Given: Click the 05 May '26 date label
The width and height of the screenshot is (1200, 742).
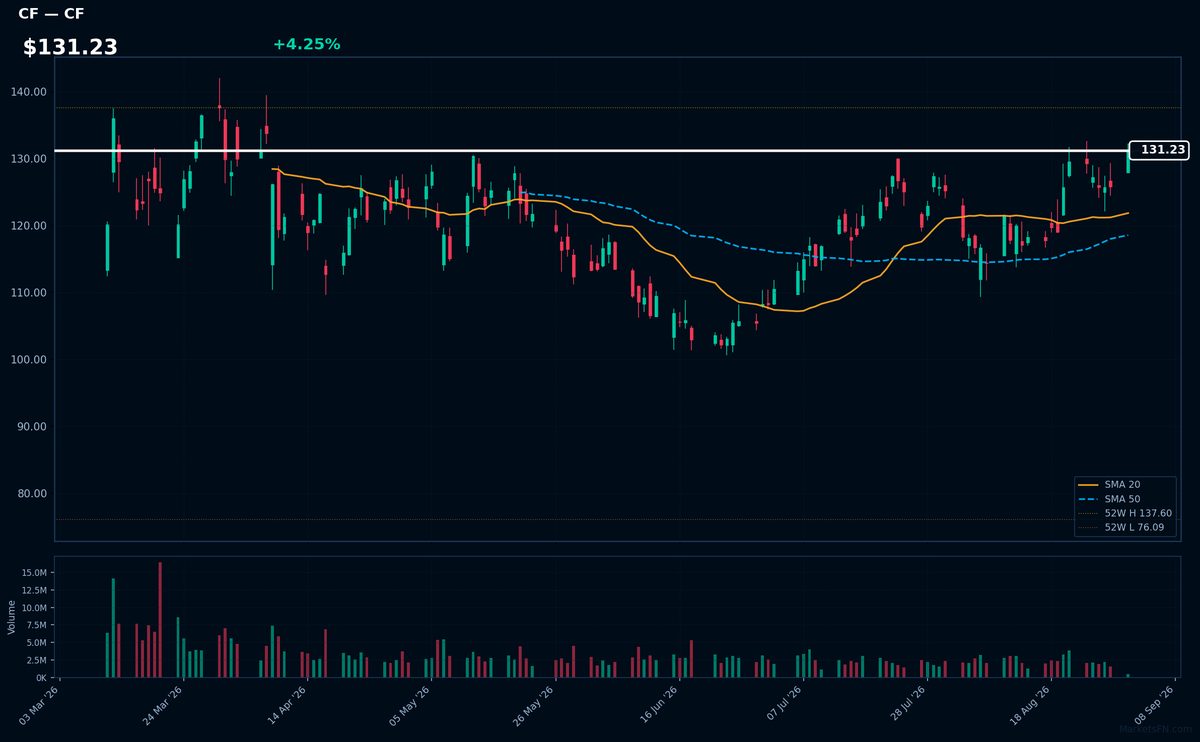Looking at the screenshot, I should [411, 705].
